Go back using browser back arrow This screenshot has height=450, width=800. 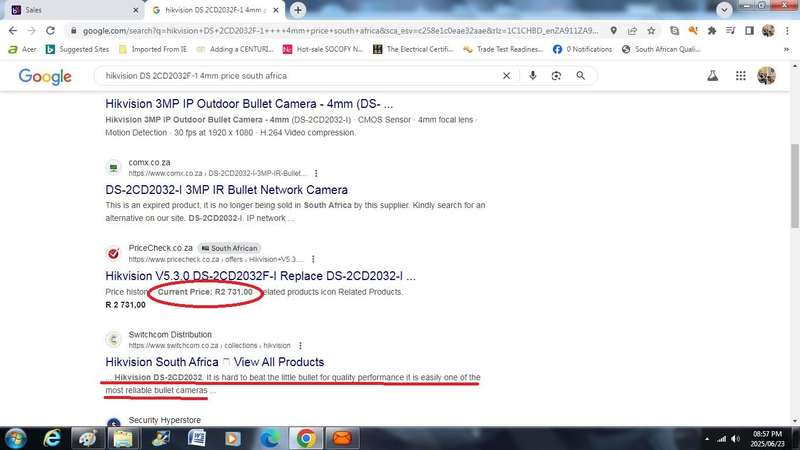click(x=13, y=31)
